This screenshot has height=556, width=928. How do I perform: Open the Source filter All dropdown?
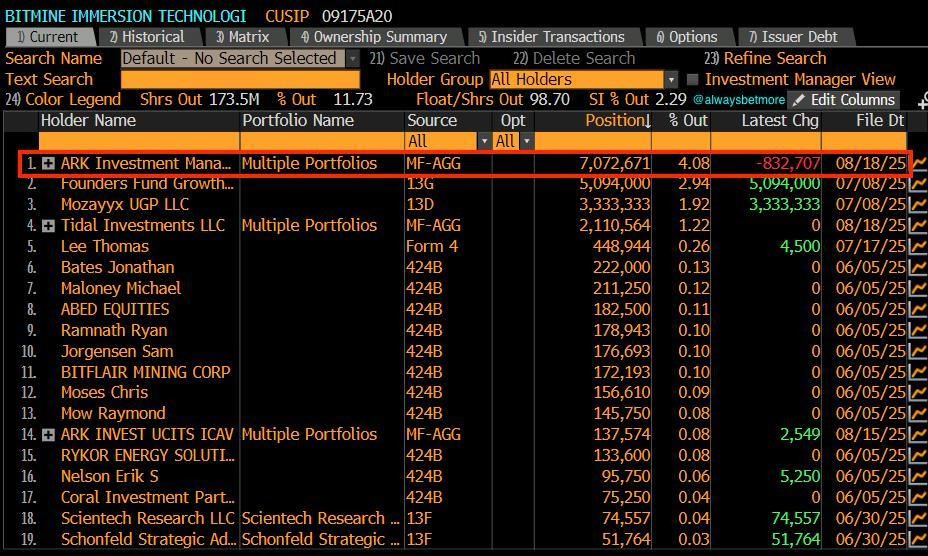pyautogui.click(x=484, y=142)
